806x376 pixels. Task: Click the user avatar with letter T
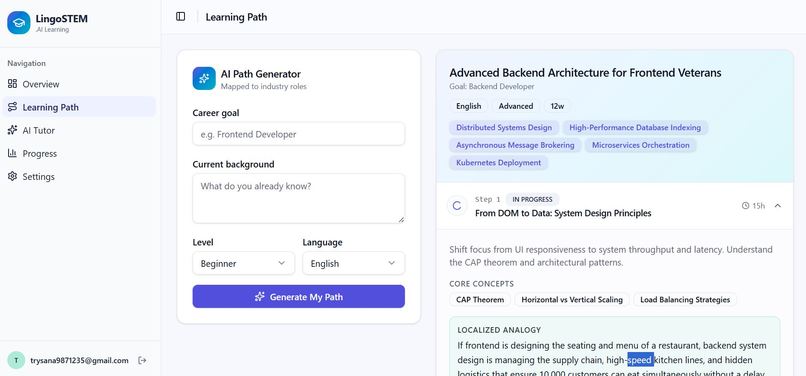pos(16,361)
